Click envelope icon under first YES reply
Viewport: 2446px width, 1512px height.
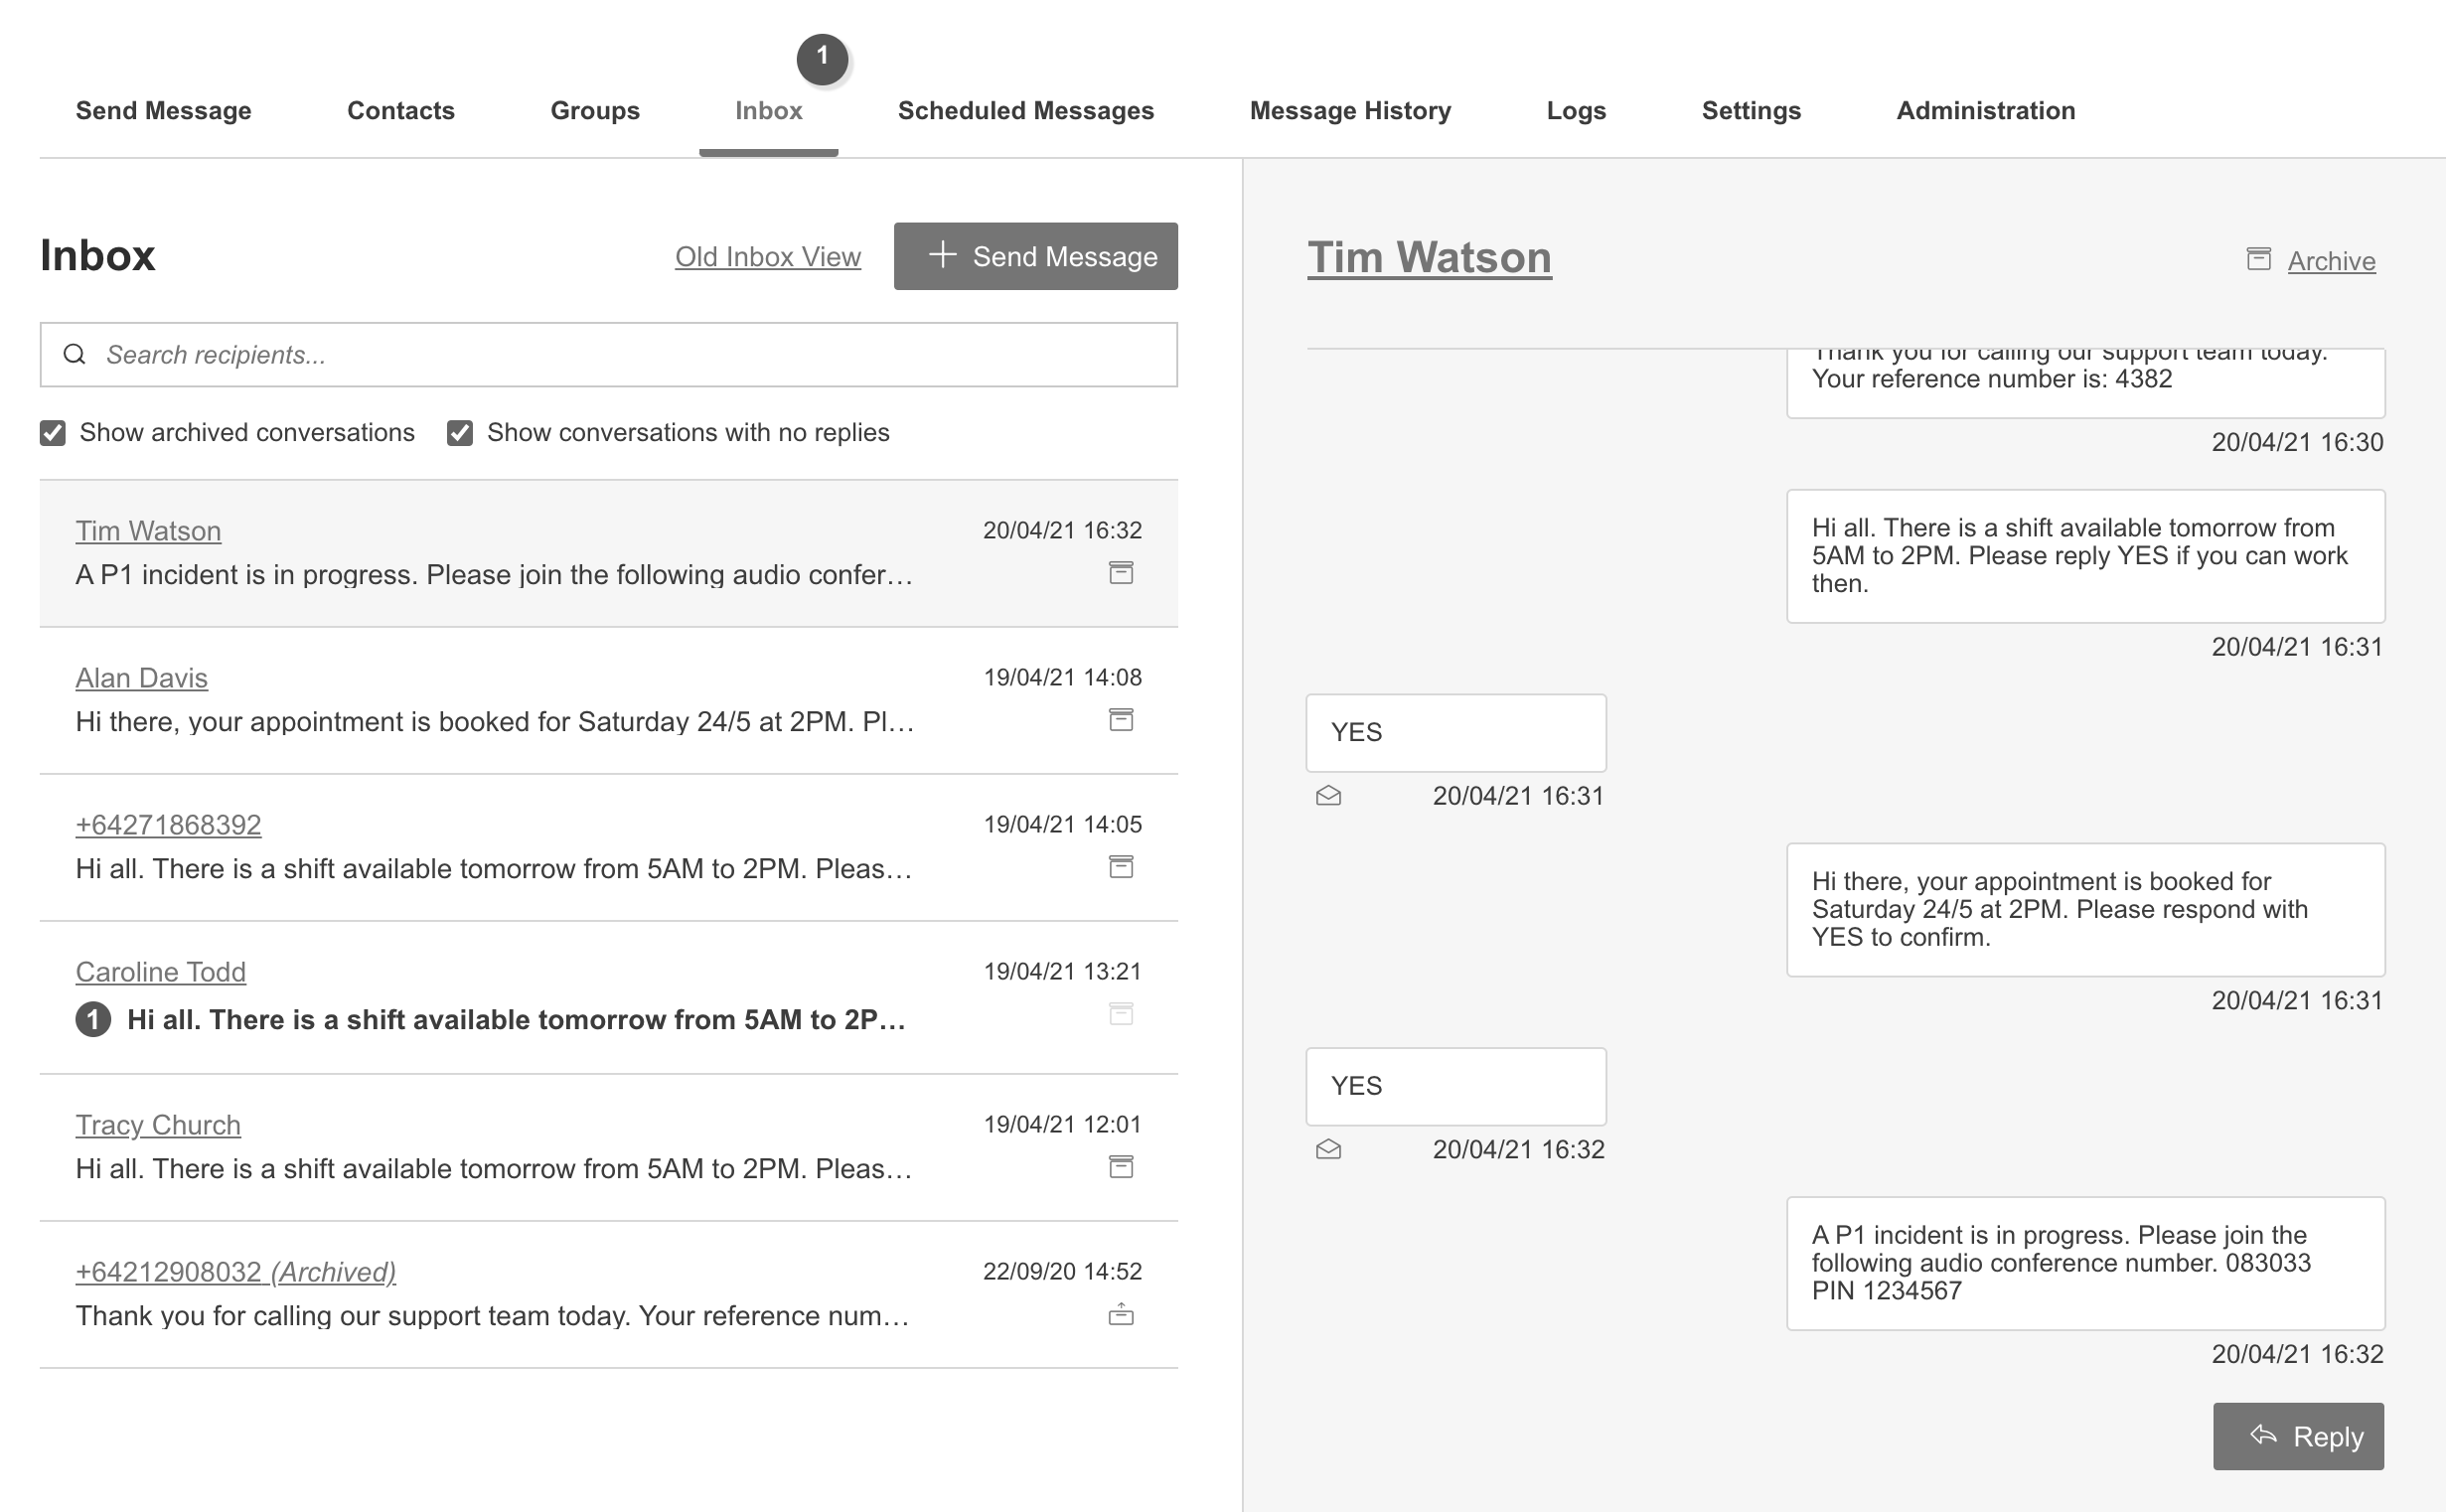pyautogui.click(x=1328, y=796)
